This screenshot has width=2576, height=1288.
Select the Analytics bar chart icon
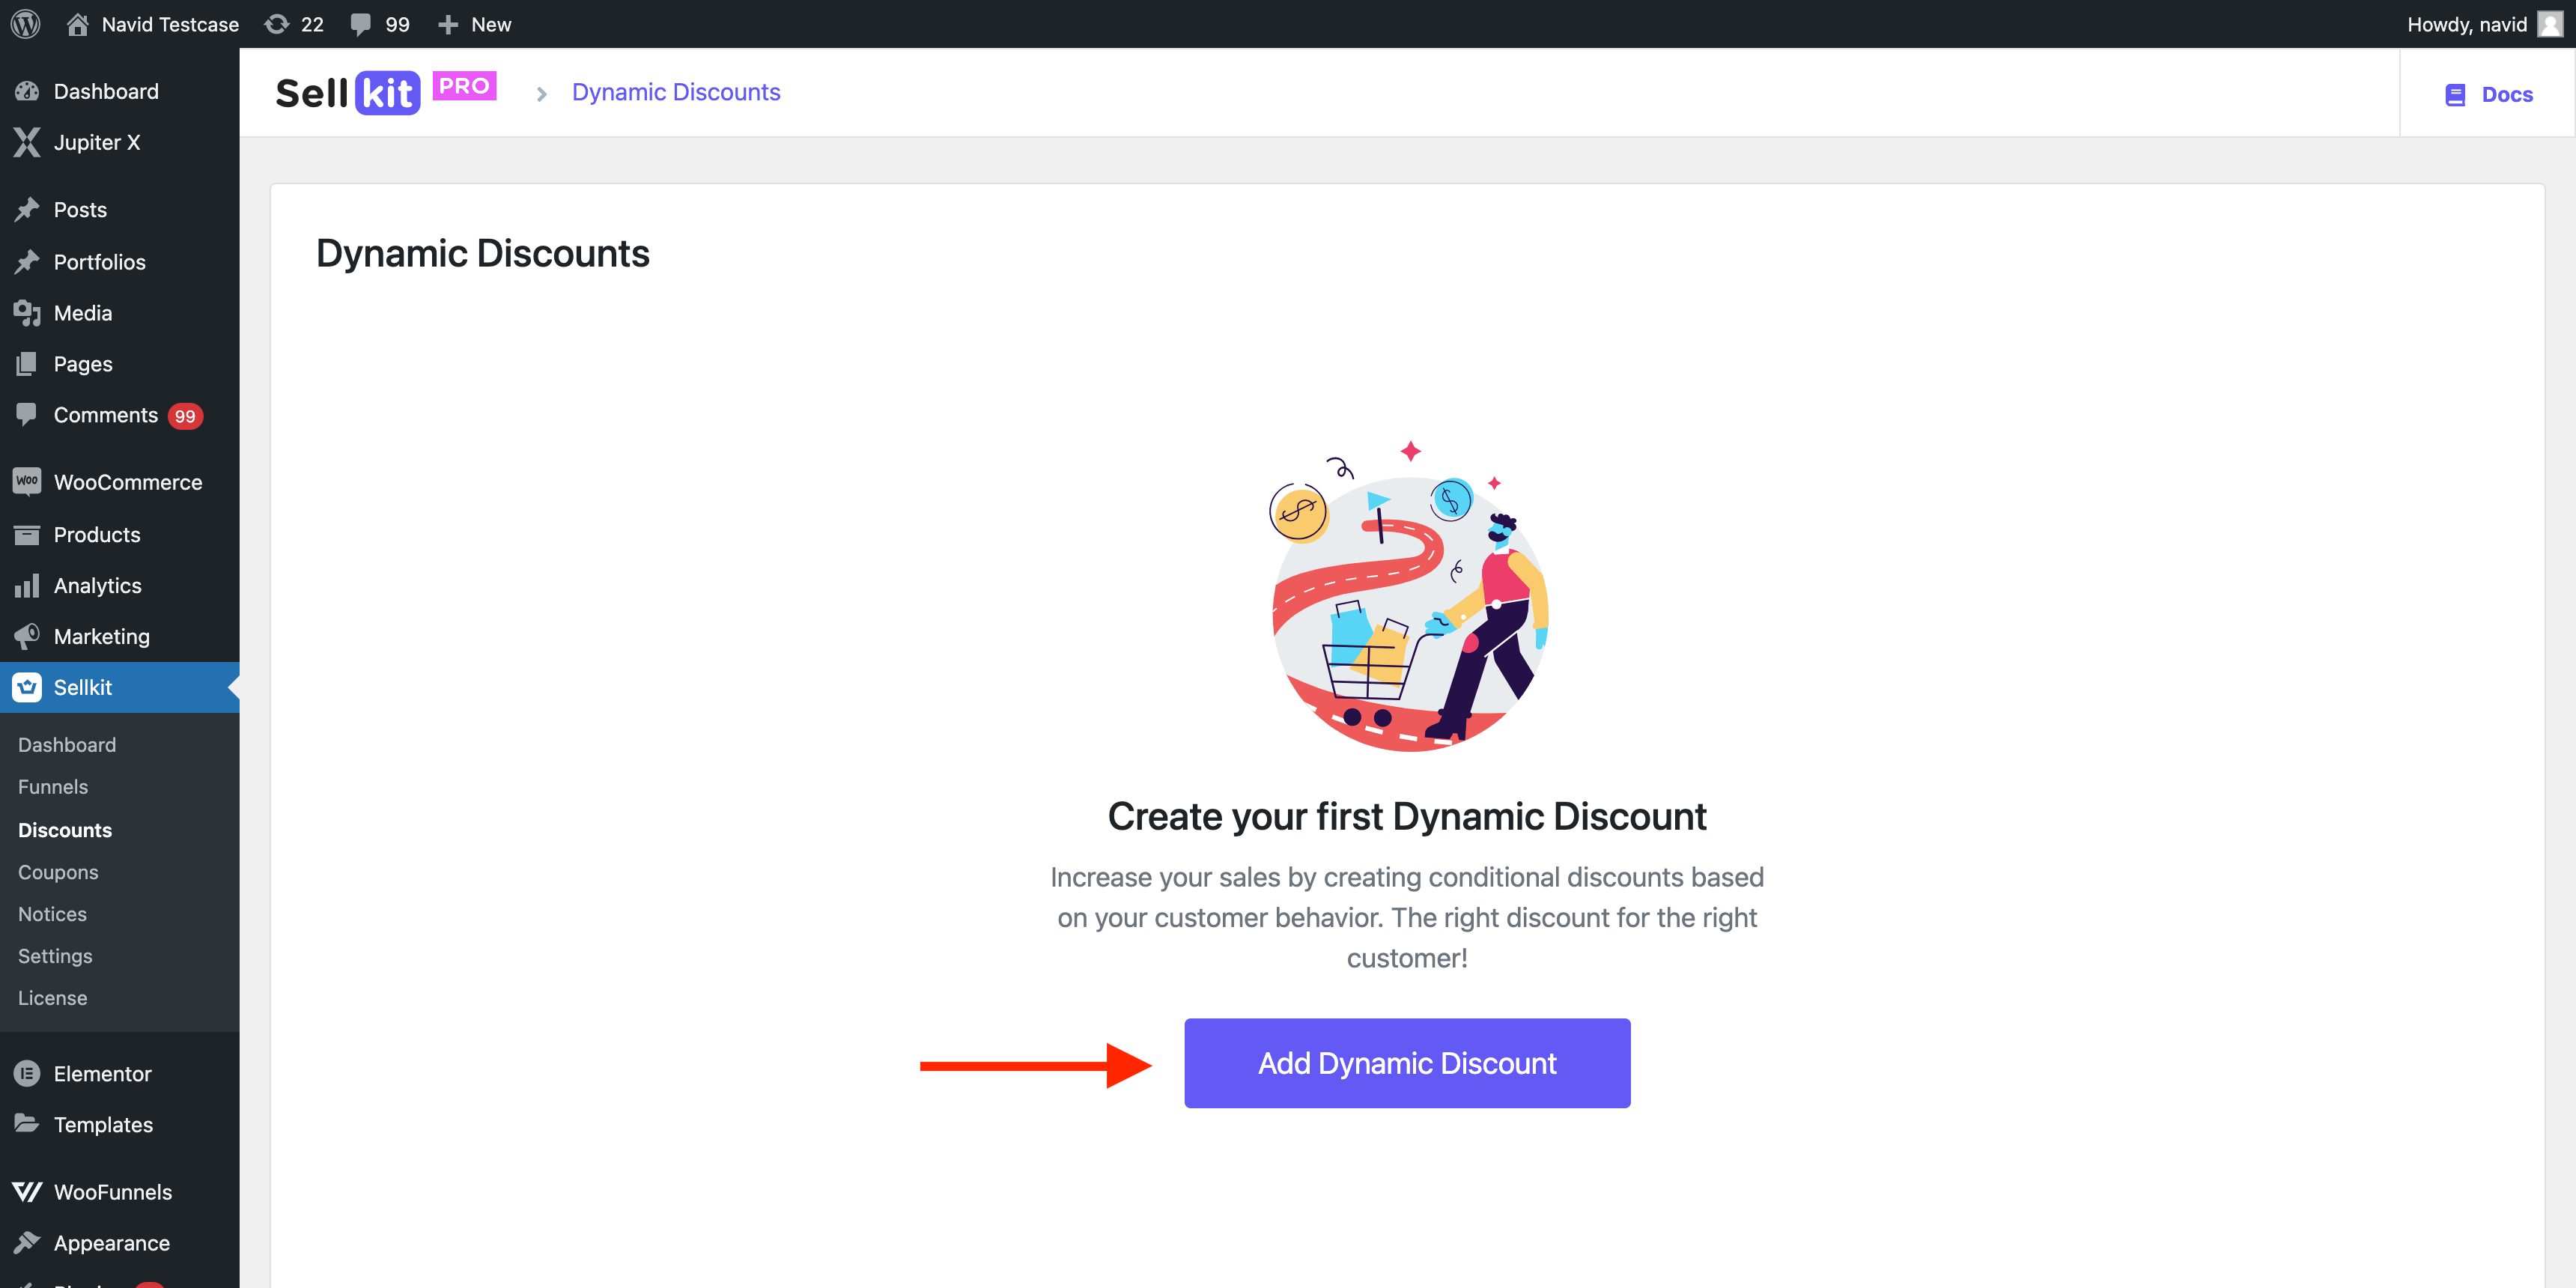point(27,585)
